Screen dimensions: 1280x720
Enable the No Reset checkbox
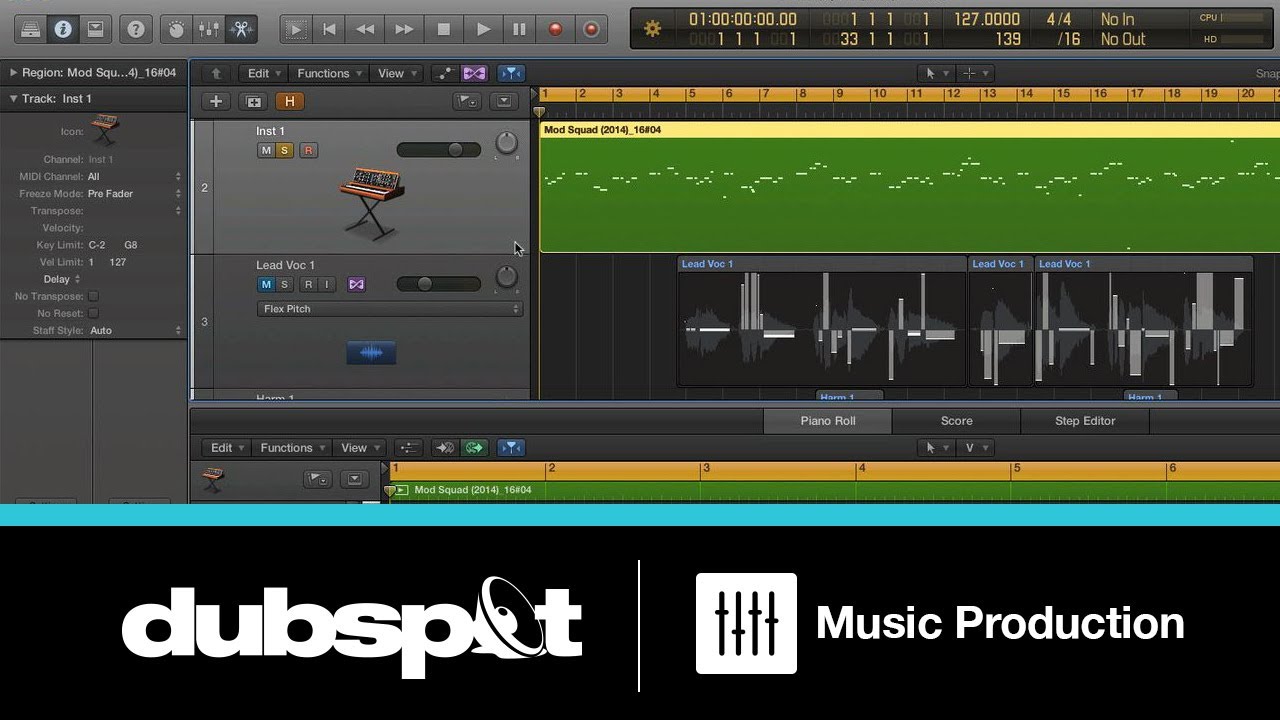(x=93, y=313)
